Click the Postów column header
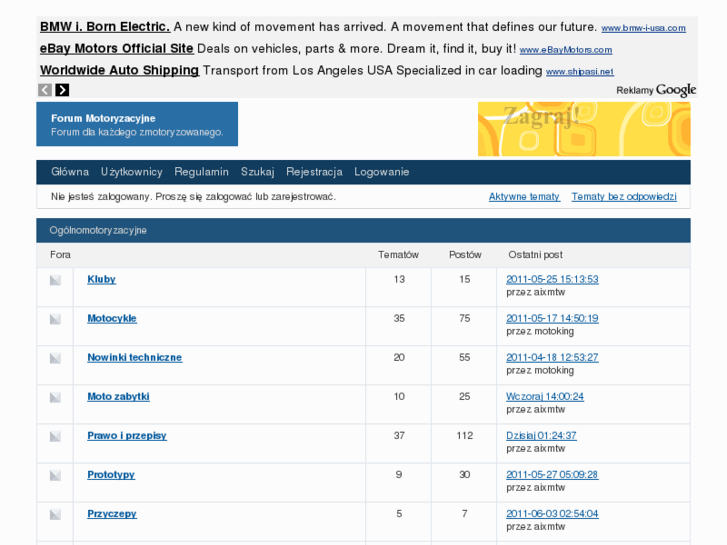This screenshot has width=727, height=545. [x=465, y=255]
